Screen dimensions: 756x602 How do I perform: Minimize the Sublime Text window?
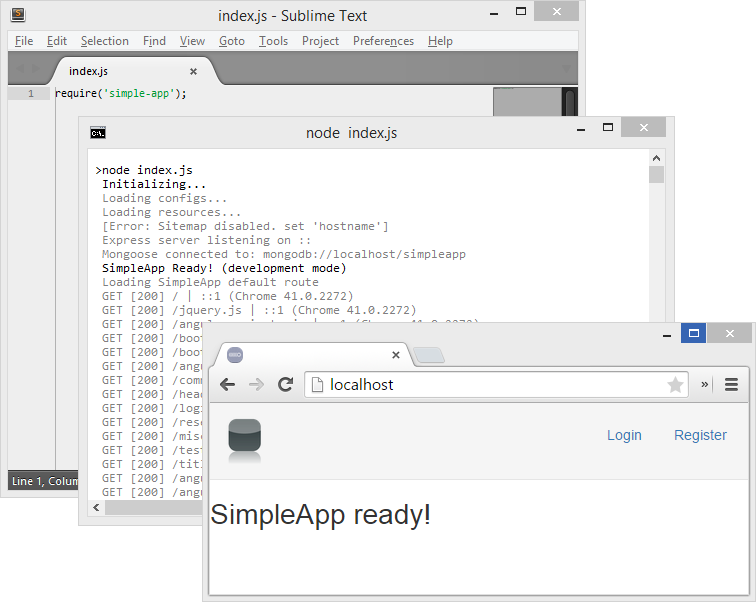[x=494, y=13]
